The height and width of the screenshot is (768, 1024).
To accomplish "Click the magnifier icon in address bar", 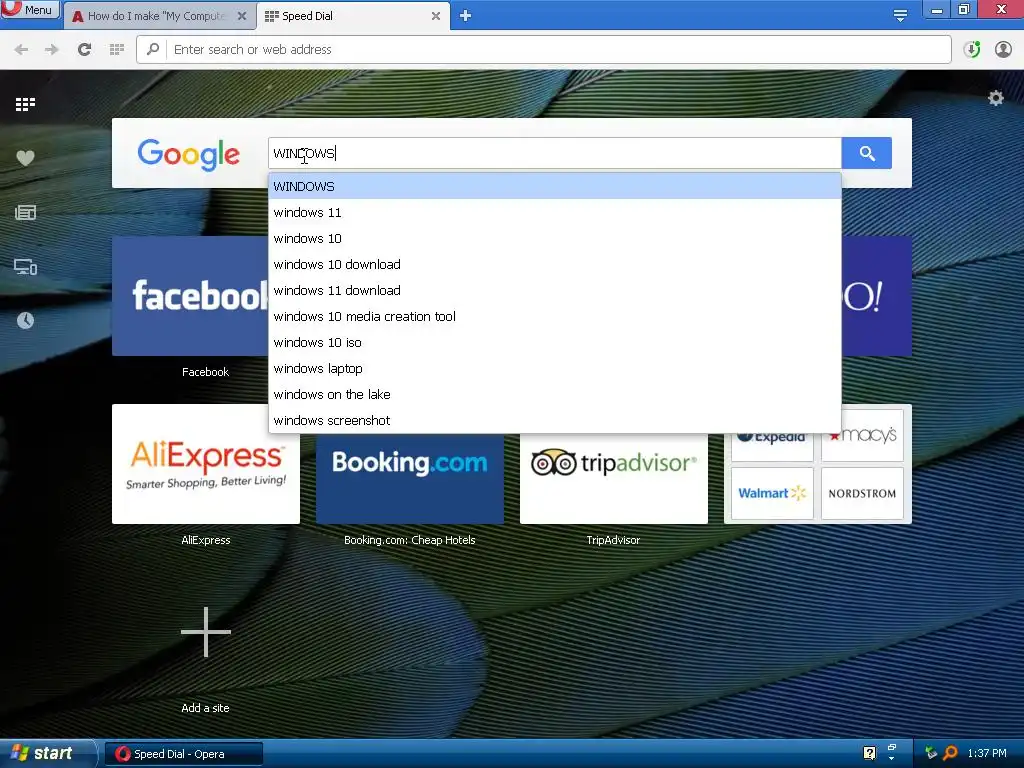I will pyautogui.click(x=153, y=49).
